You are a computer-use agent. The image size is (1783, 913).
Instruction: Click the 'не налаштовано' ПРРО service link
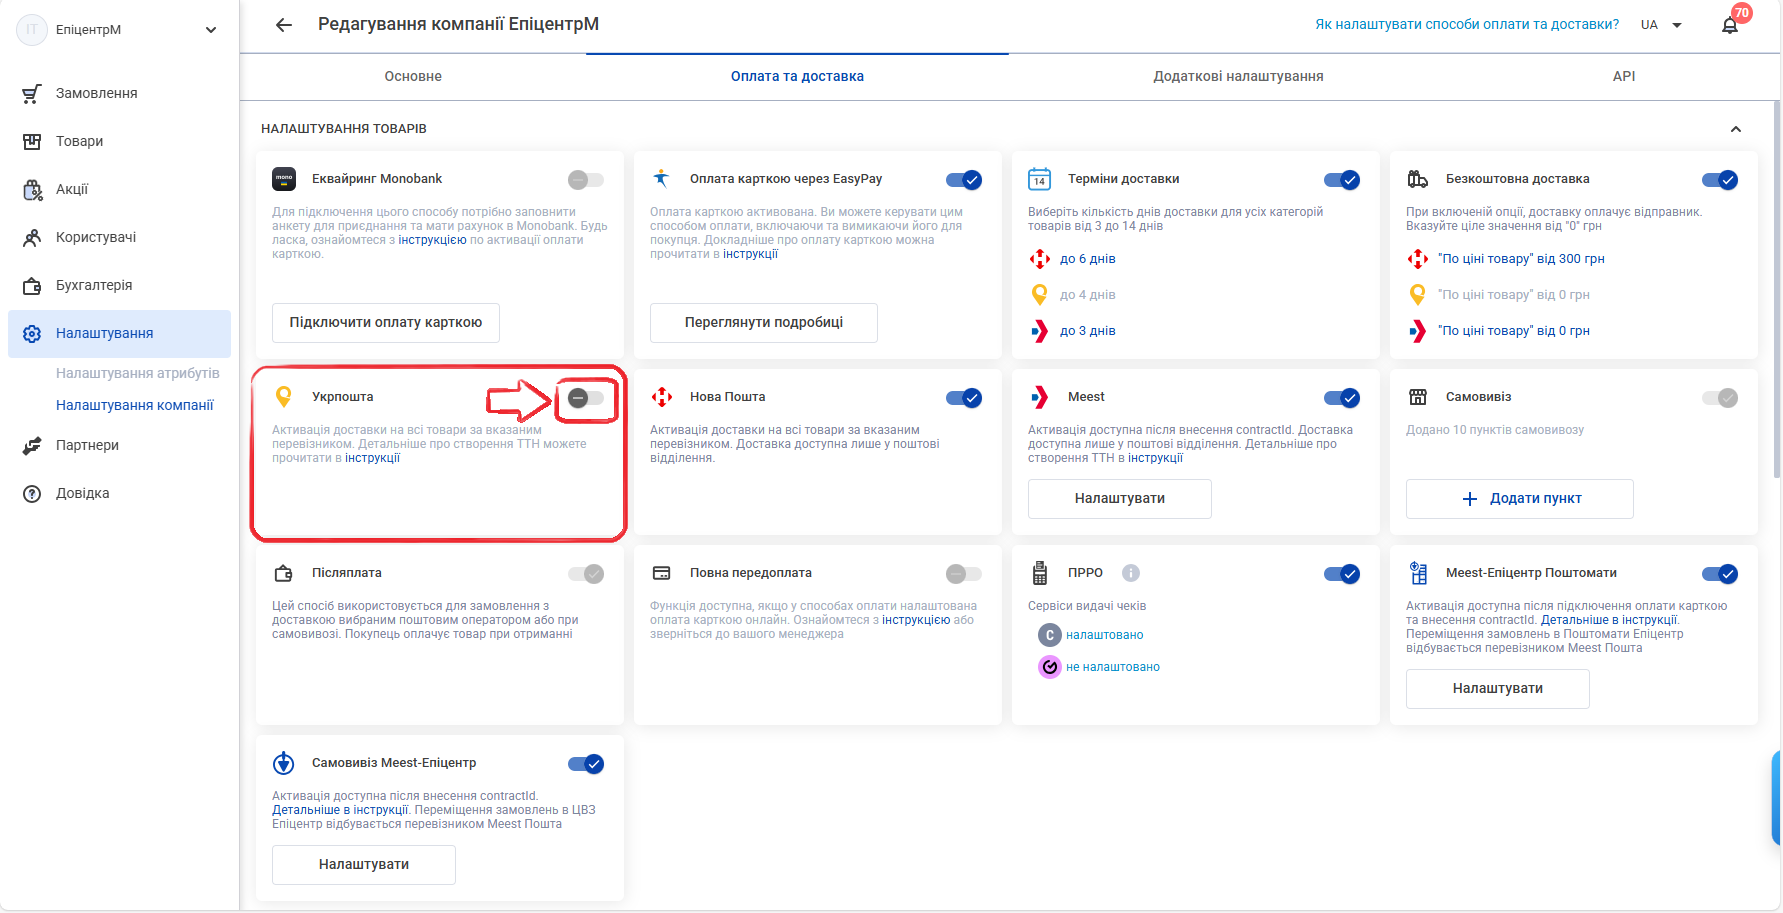1113,667
